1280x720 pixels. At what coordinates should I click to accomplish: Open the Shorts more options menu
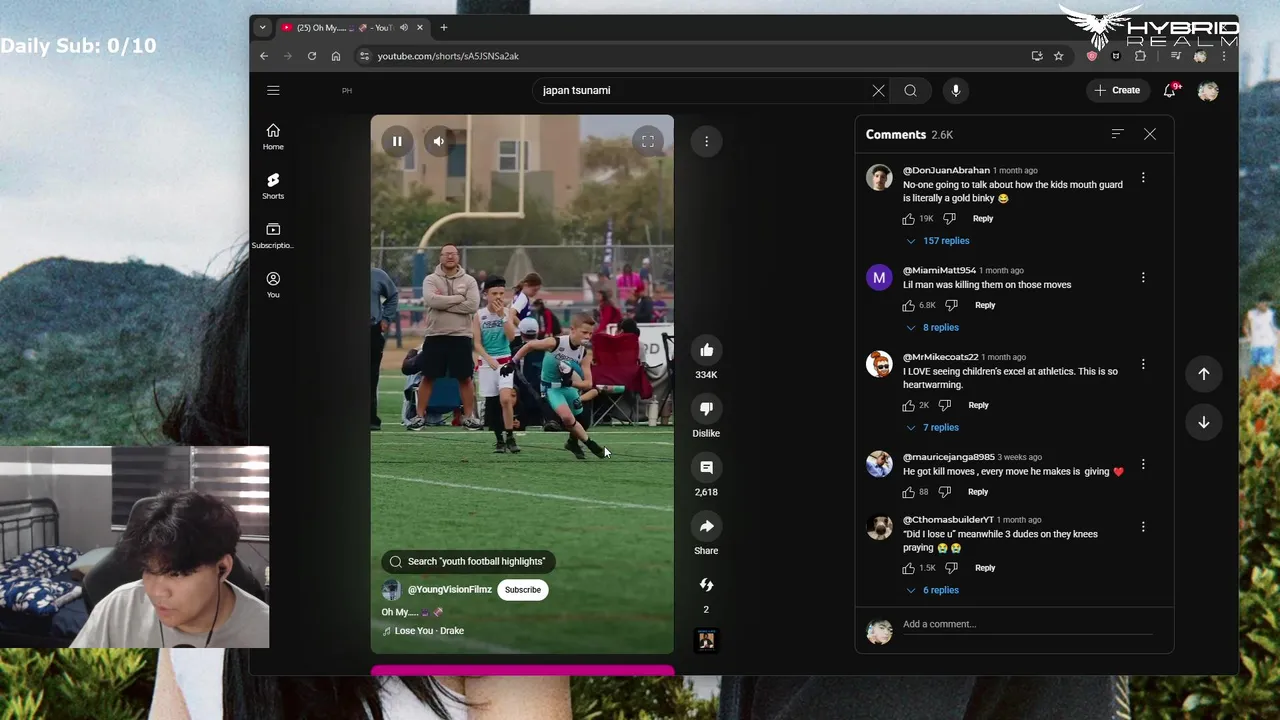[x=706, y=141]
